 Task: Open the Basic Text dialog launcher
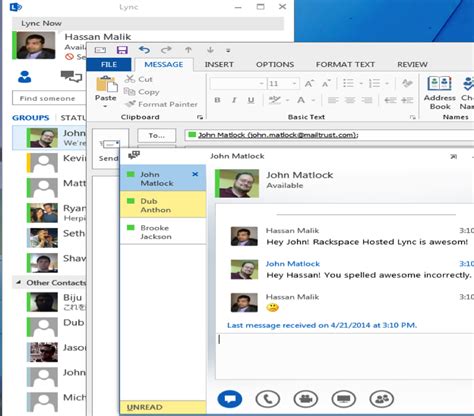click(x=413, y=117)
